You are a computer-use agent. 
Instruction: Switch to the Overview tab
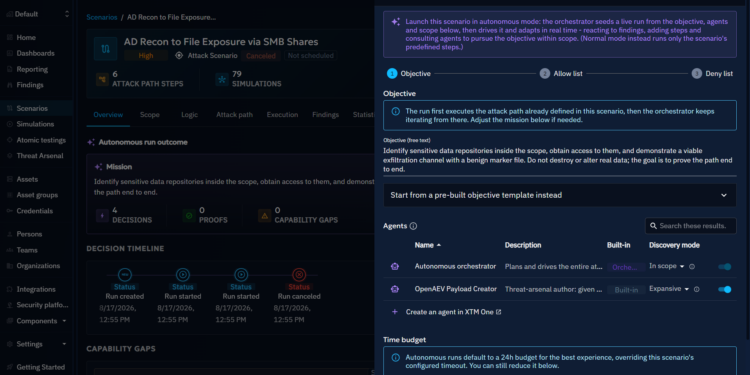(x=108, y=115)
